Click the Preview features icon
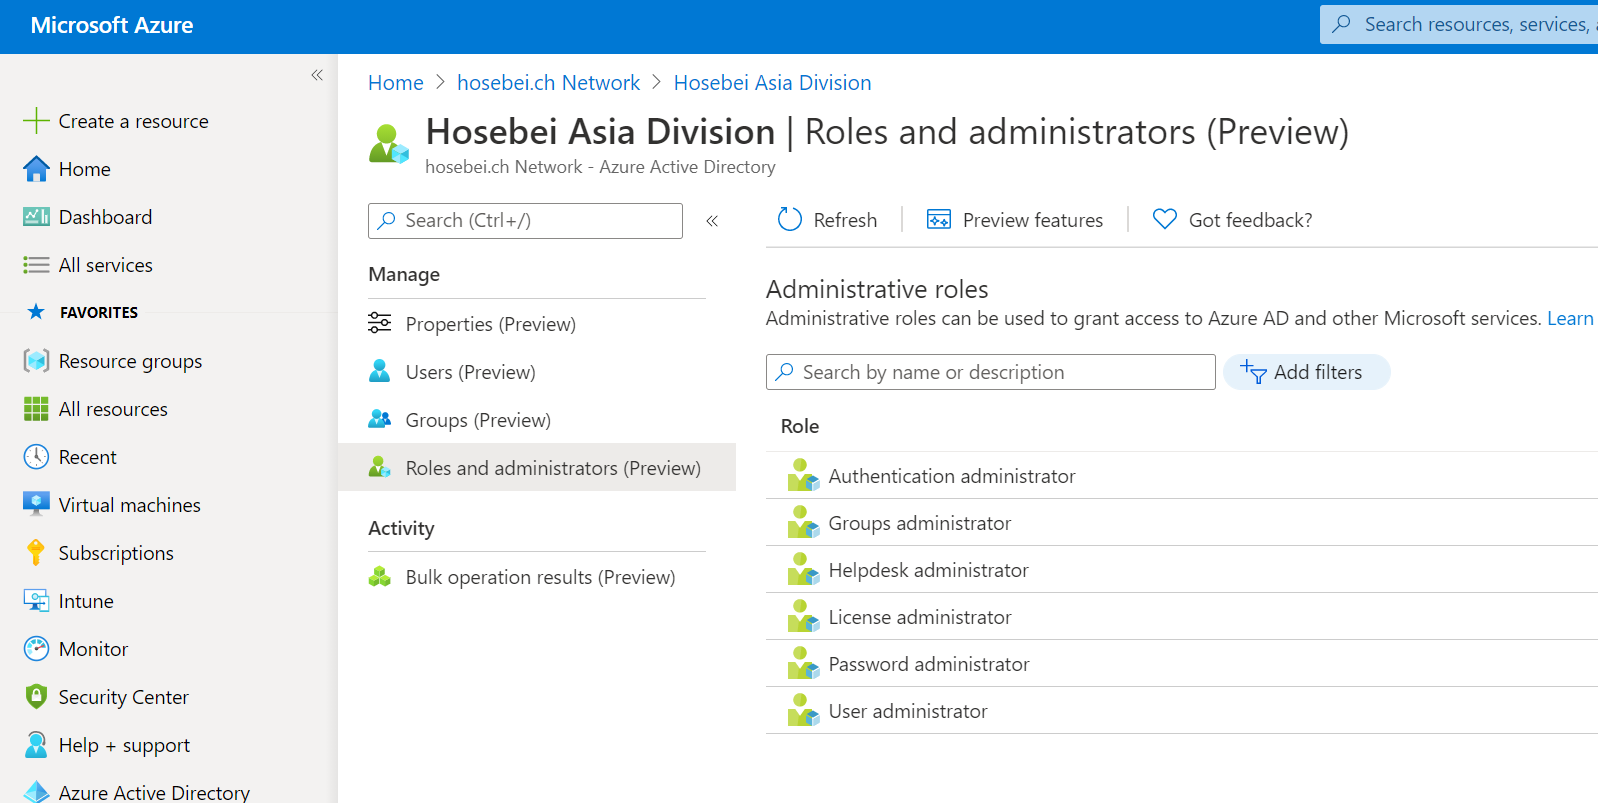This screenshot has width=1598, height=803. point(939,220)
